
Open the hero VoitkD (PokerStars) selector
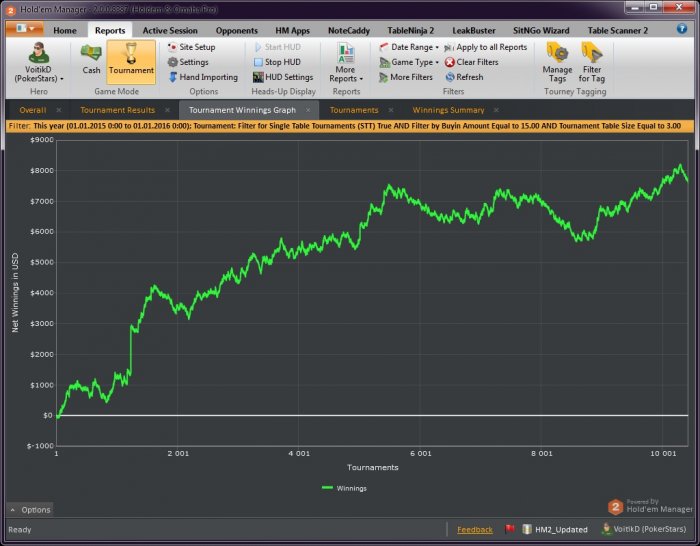coord(40,62)
